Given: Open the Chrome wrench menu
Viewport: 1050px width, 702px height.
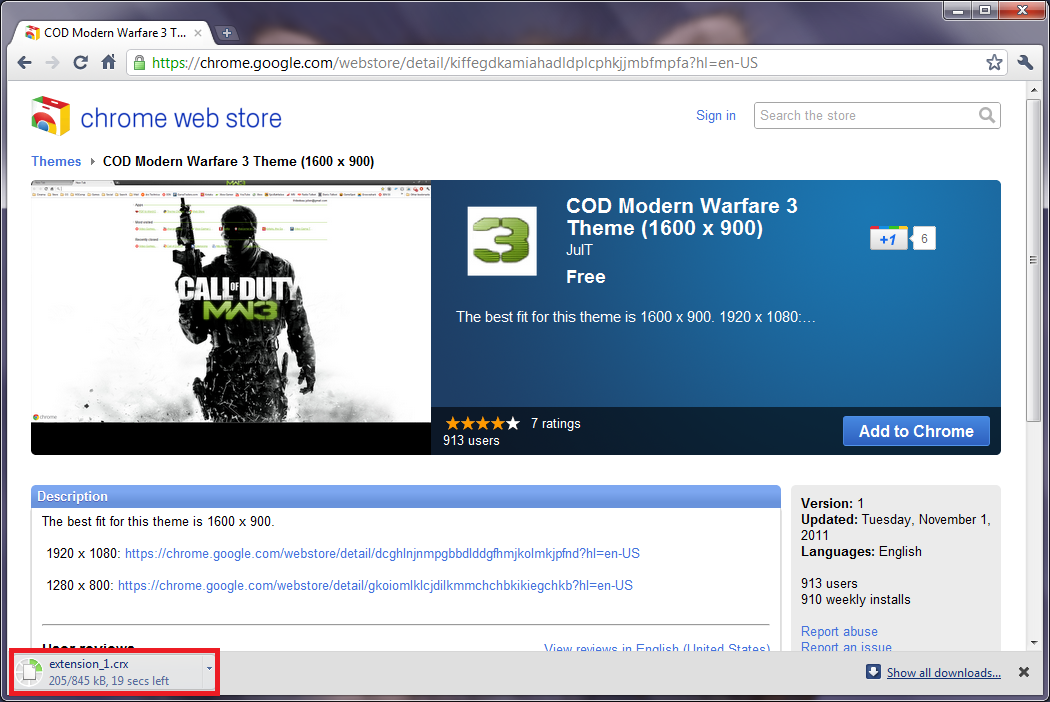Looking at the screenshot, I should pos(1025,63).
